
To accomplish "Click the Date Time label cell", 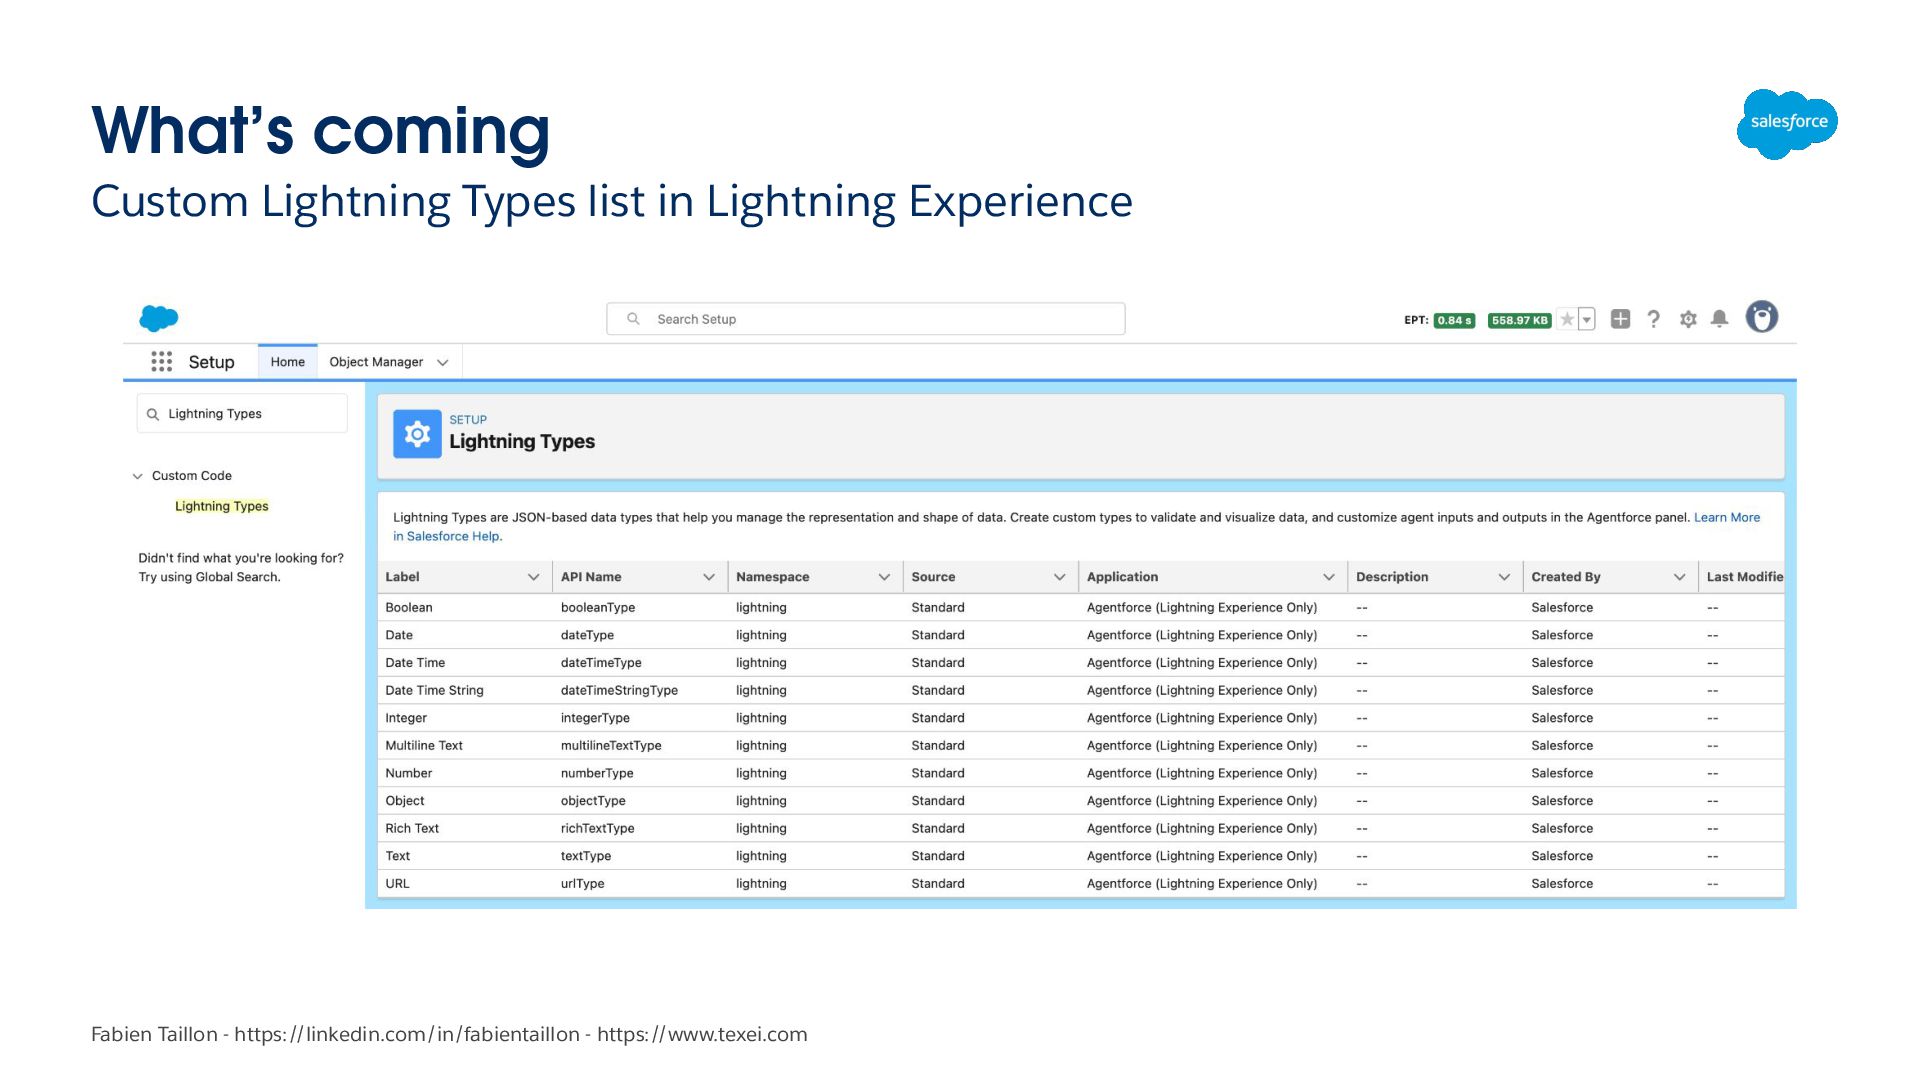I will coord(415,663).
